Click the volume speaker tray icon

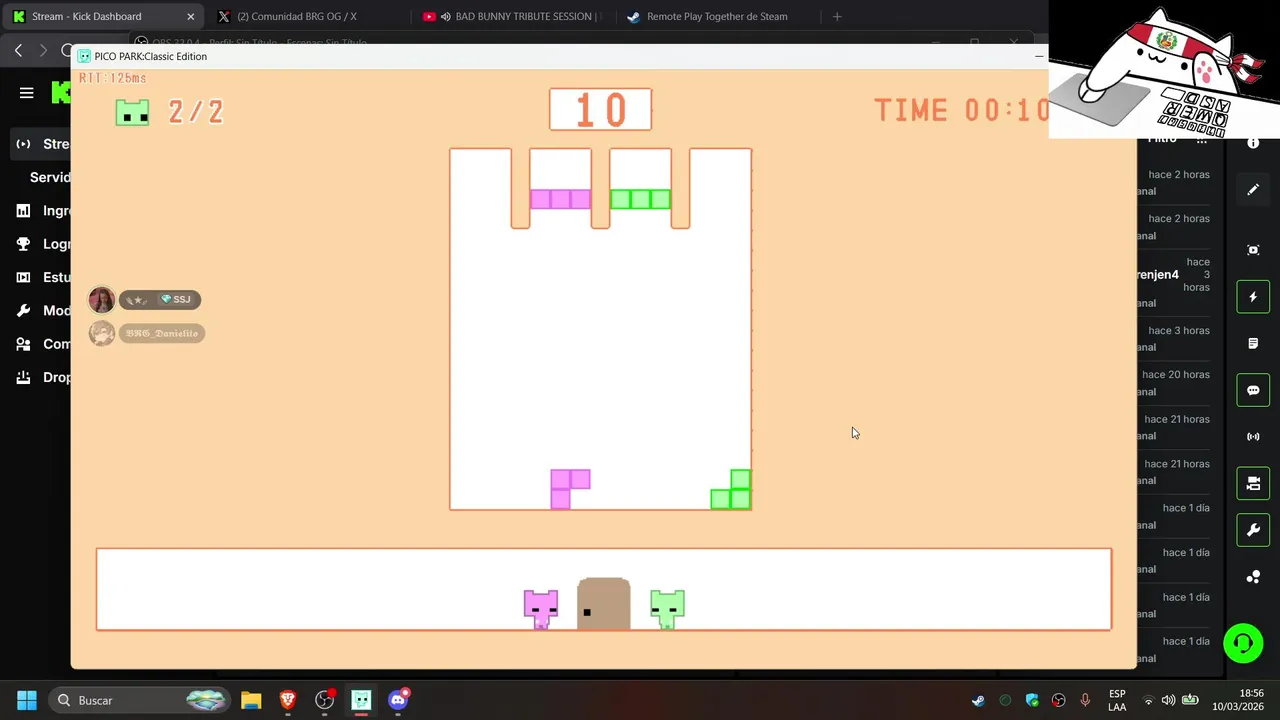coord(1168,700)
